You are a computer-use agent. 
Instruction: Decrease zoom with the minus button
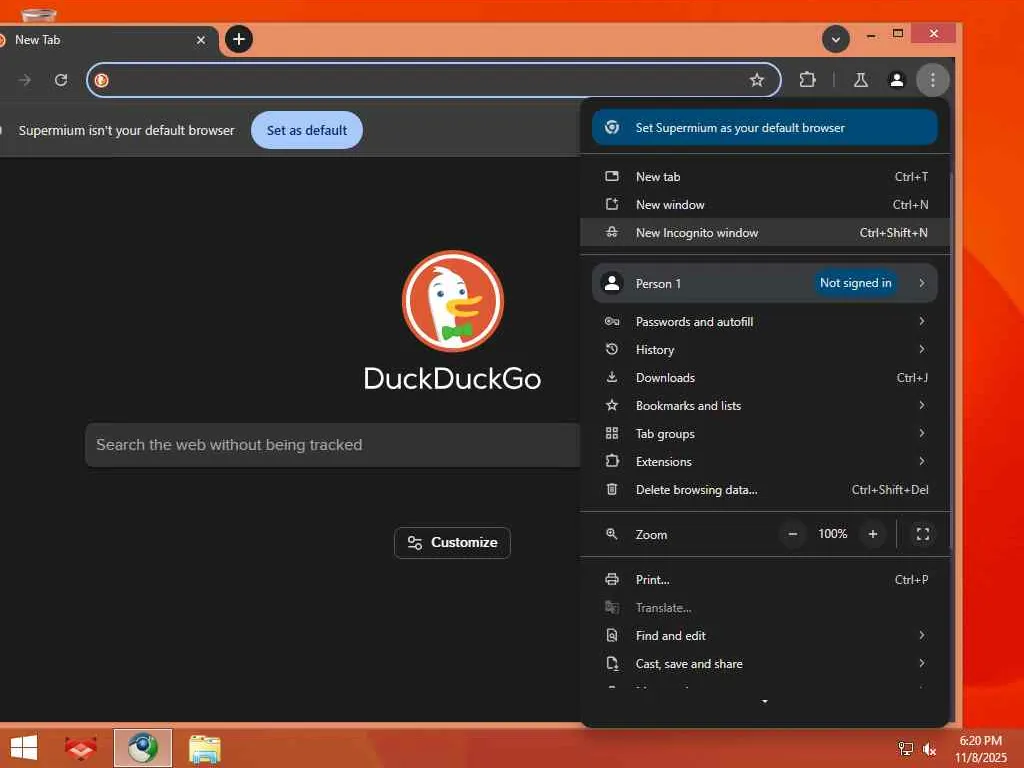[x=793, y=534]
